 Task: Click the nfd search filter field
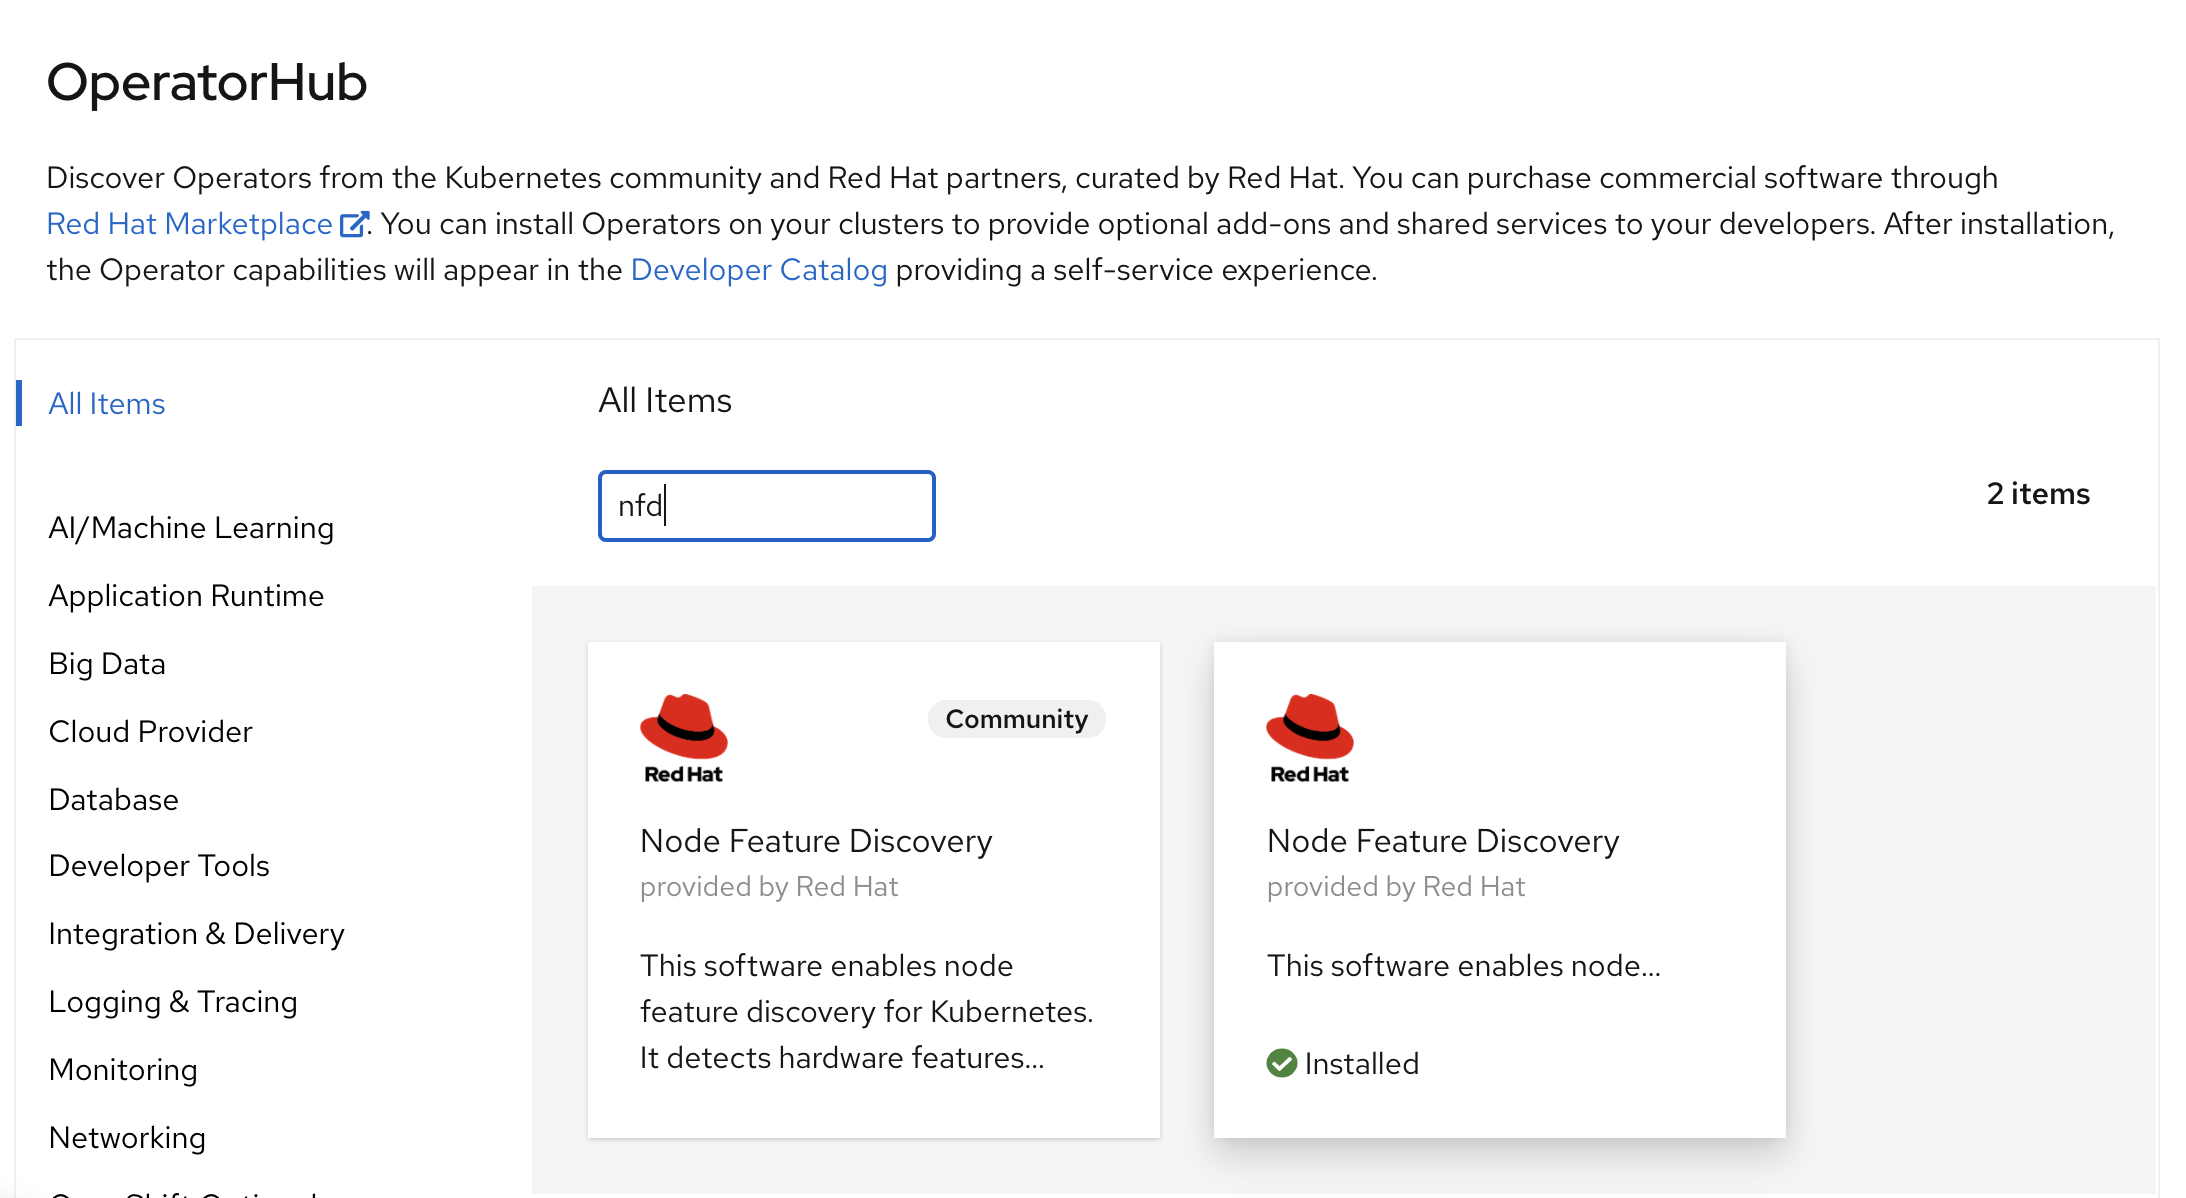[767, 506]
